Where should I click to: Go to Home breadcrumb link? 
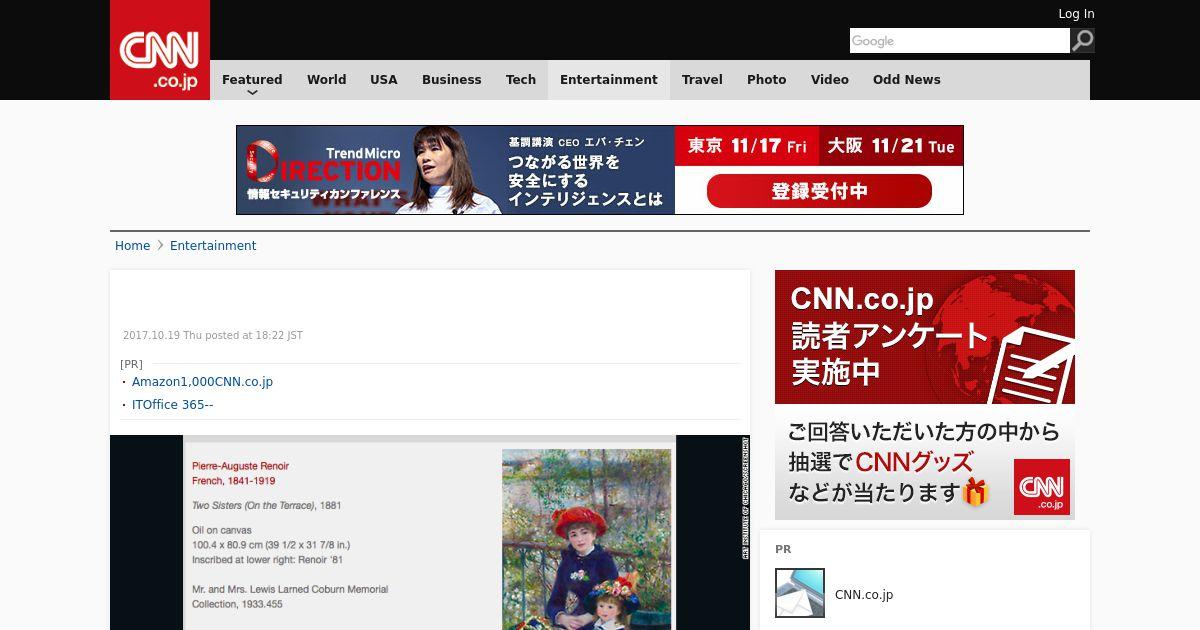pos(132,246)
